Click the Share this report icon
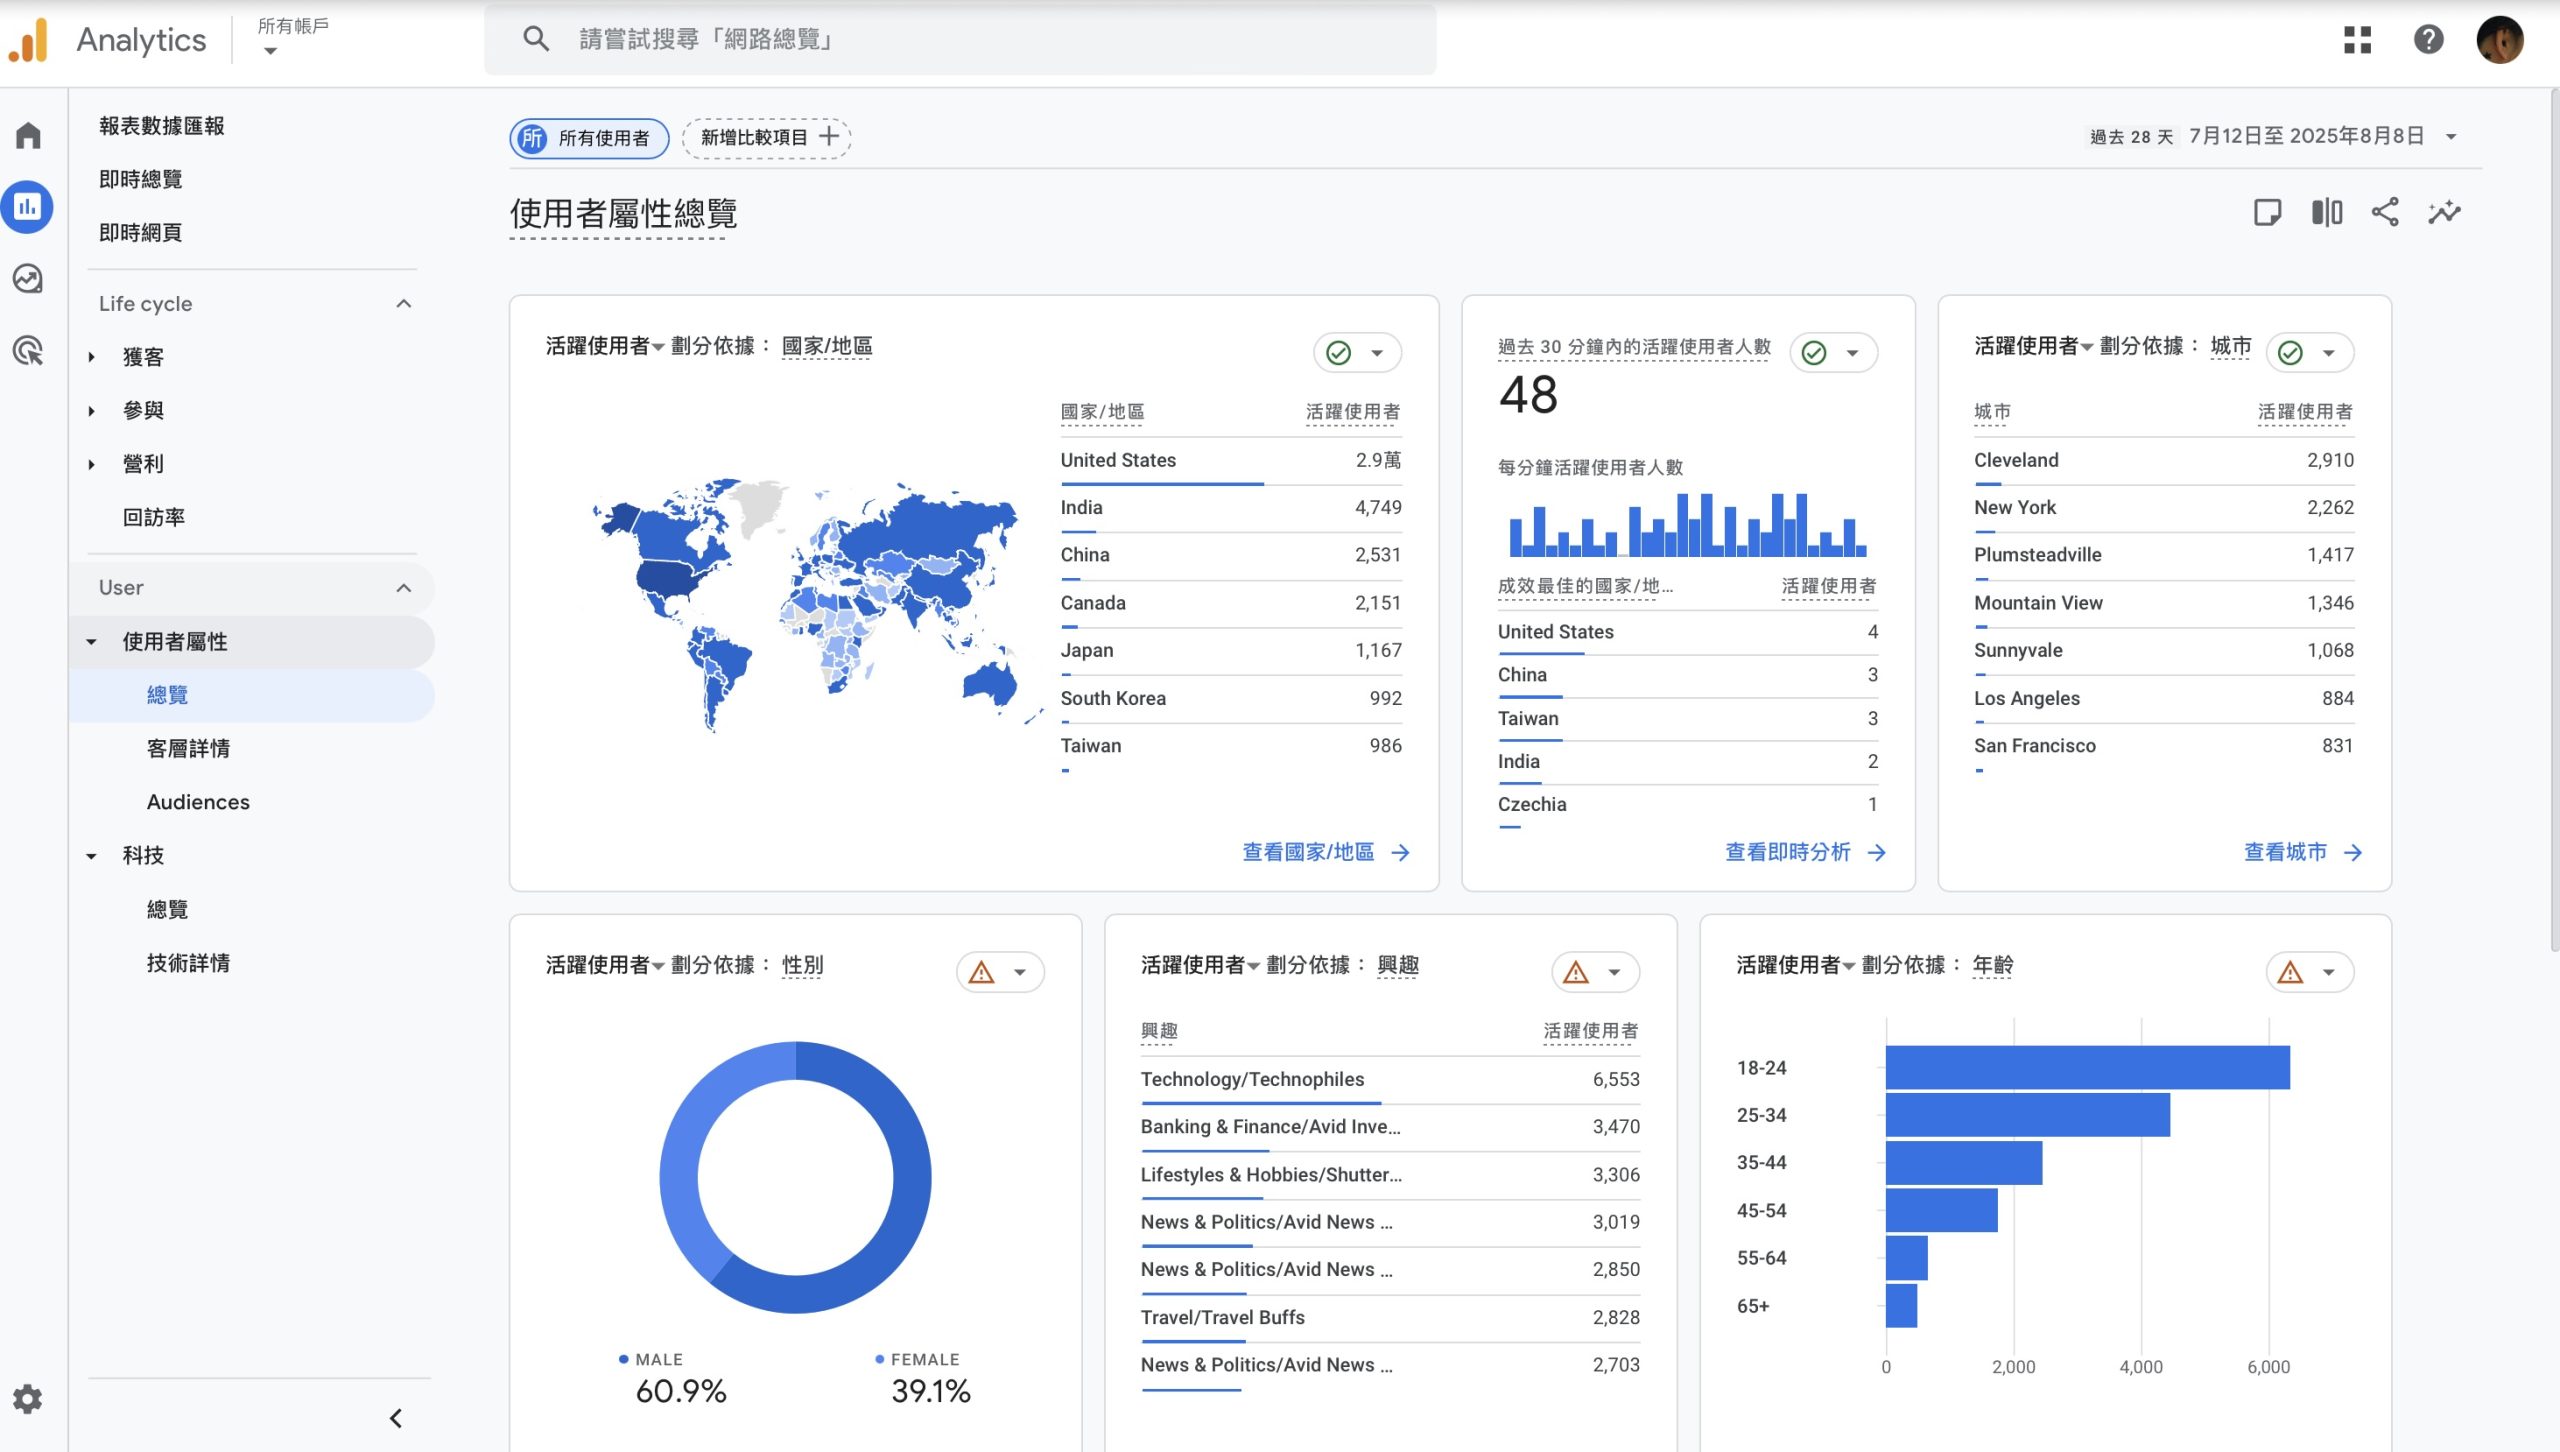Image resolution: width=2560 pixels, height=1452 pixels. (x=2385, y=212)
